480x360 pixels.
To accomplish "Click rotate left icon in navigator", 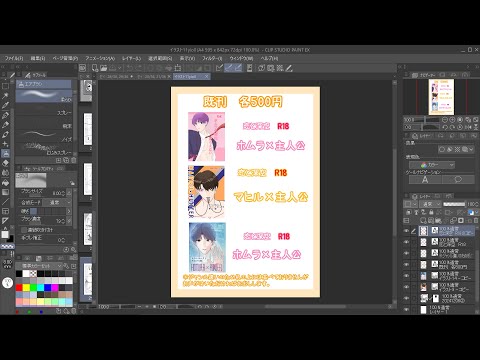I will pyautogui.click(x=445, y=127).
